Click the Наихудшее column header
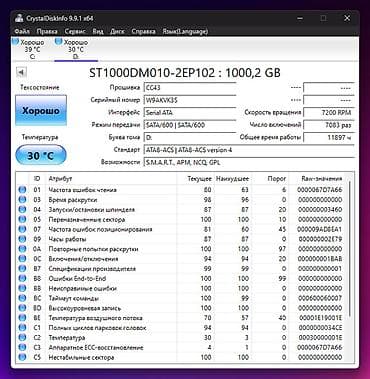This screenshot has height=379, width=370. (x=232, y=179)
